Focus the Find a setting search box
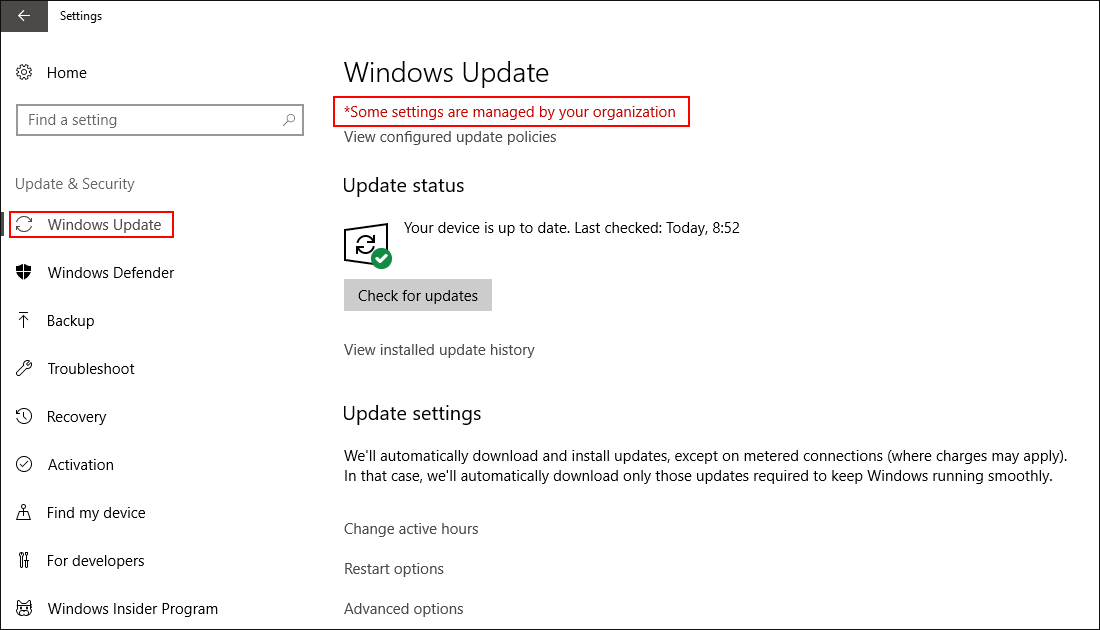Screen dimensions: 1100x630 [160, 120]
